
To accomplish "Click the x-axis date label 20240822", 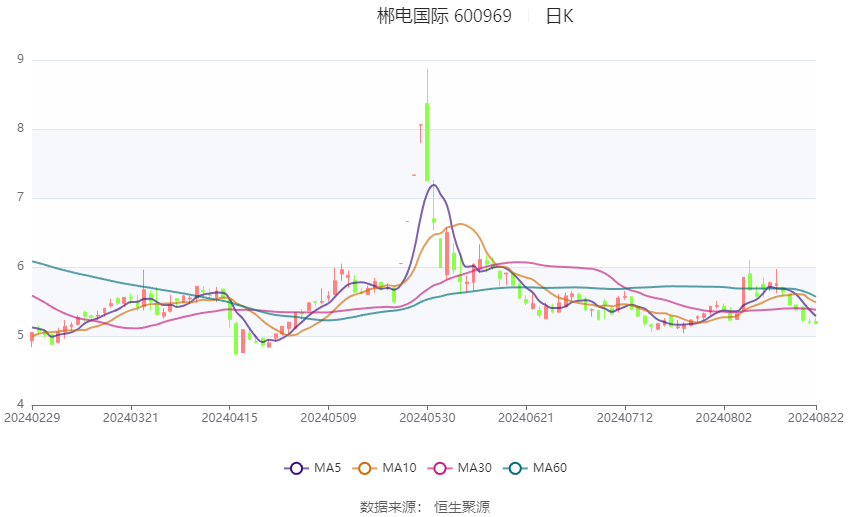I will pos(816,418).
